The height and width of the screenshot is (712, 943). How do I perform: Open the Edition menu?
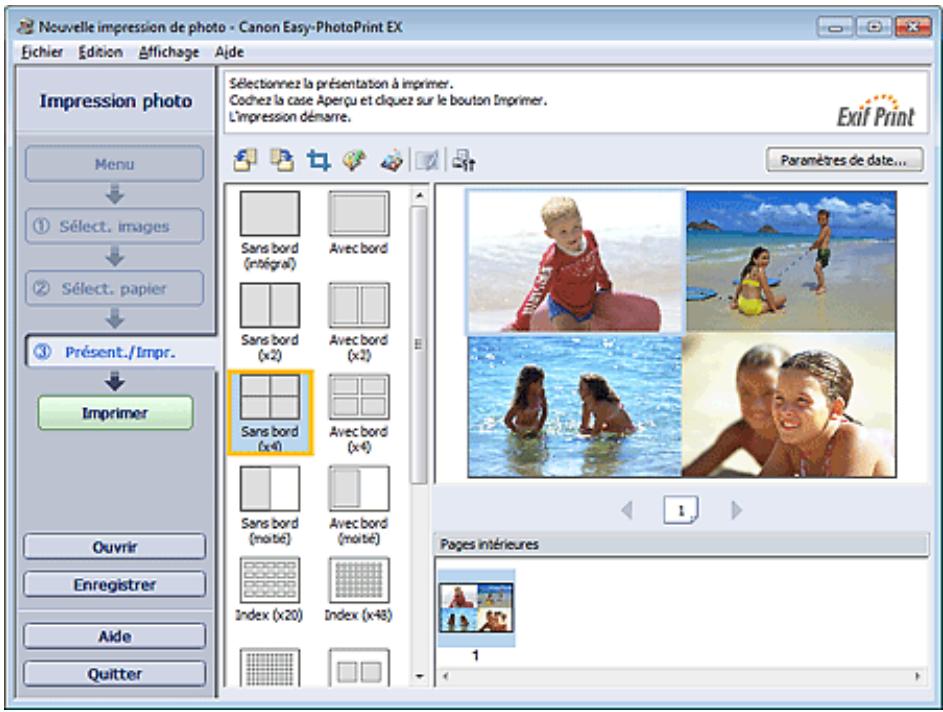[100, 52]
